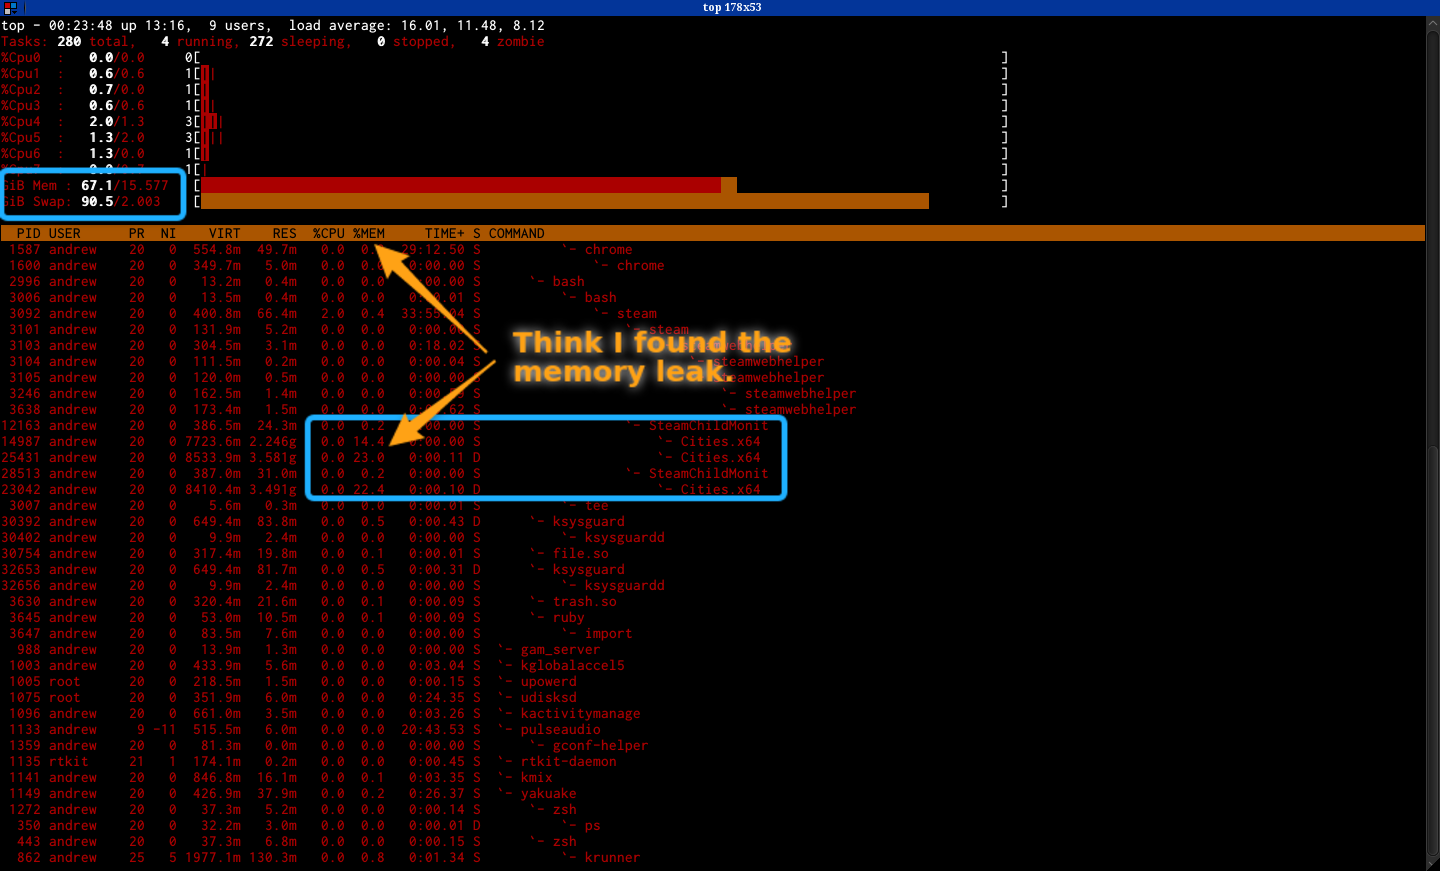Click the udisksd command name
The height and width of the screenshot is (871, 1440).
pos(549,697)
